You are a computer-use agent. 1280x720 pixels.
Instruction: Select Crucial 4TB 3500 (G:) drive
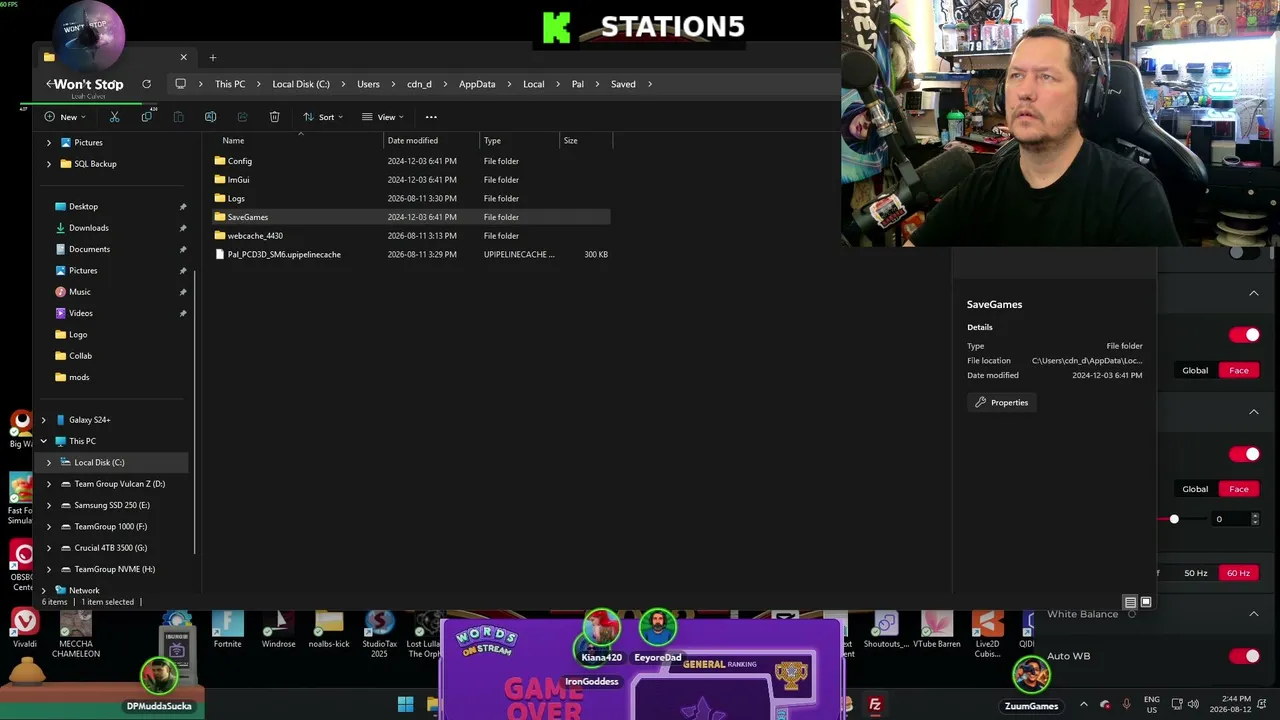point(110,548)
